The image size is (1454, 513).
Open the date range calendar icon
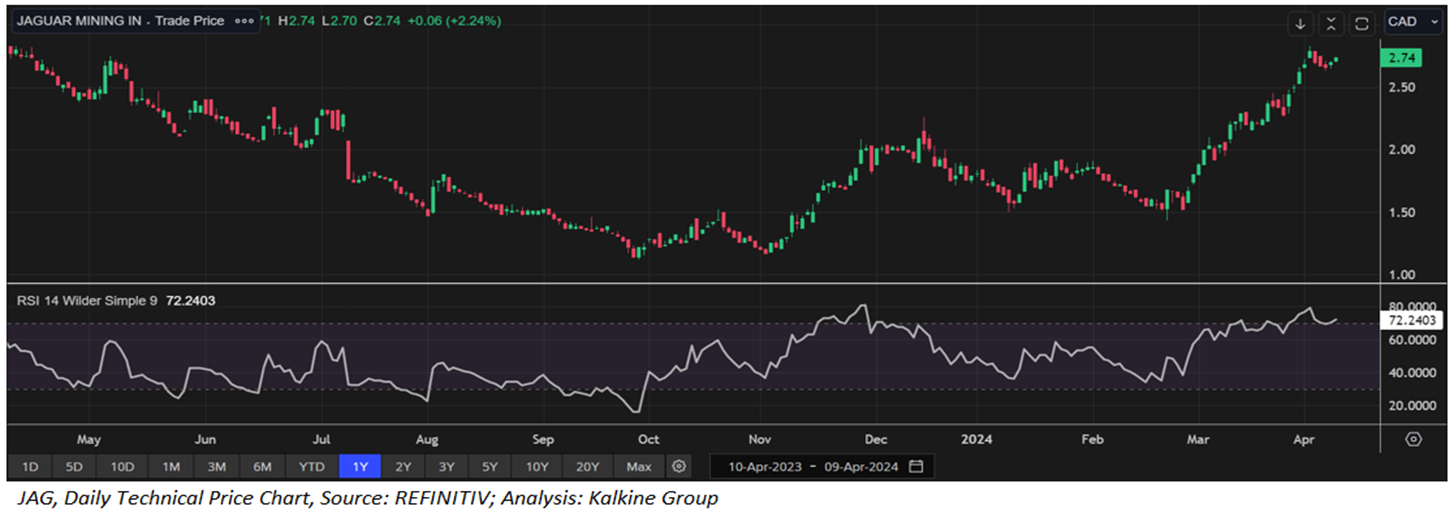916,466
